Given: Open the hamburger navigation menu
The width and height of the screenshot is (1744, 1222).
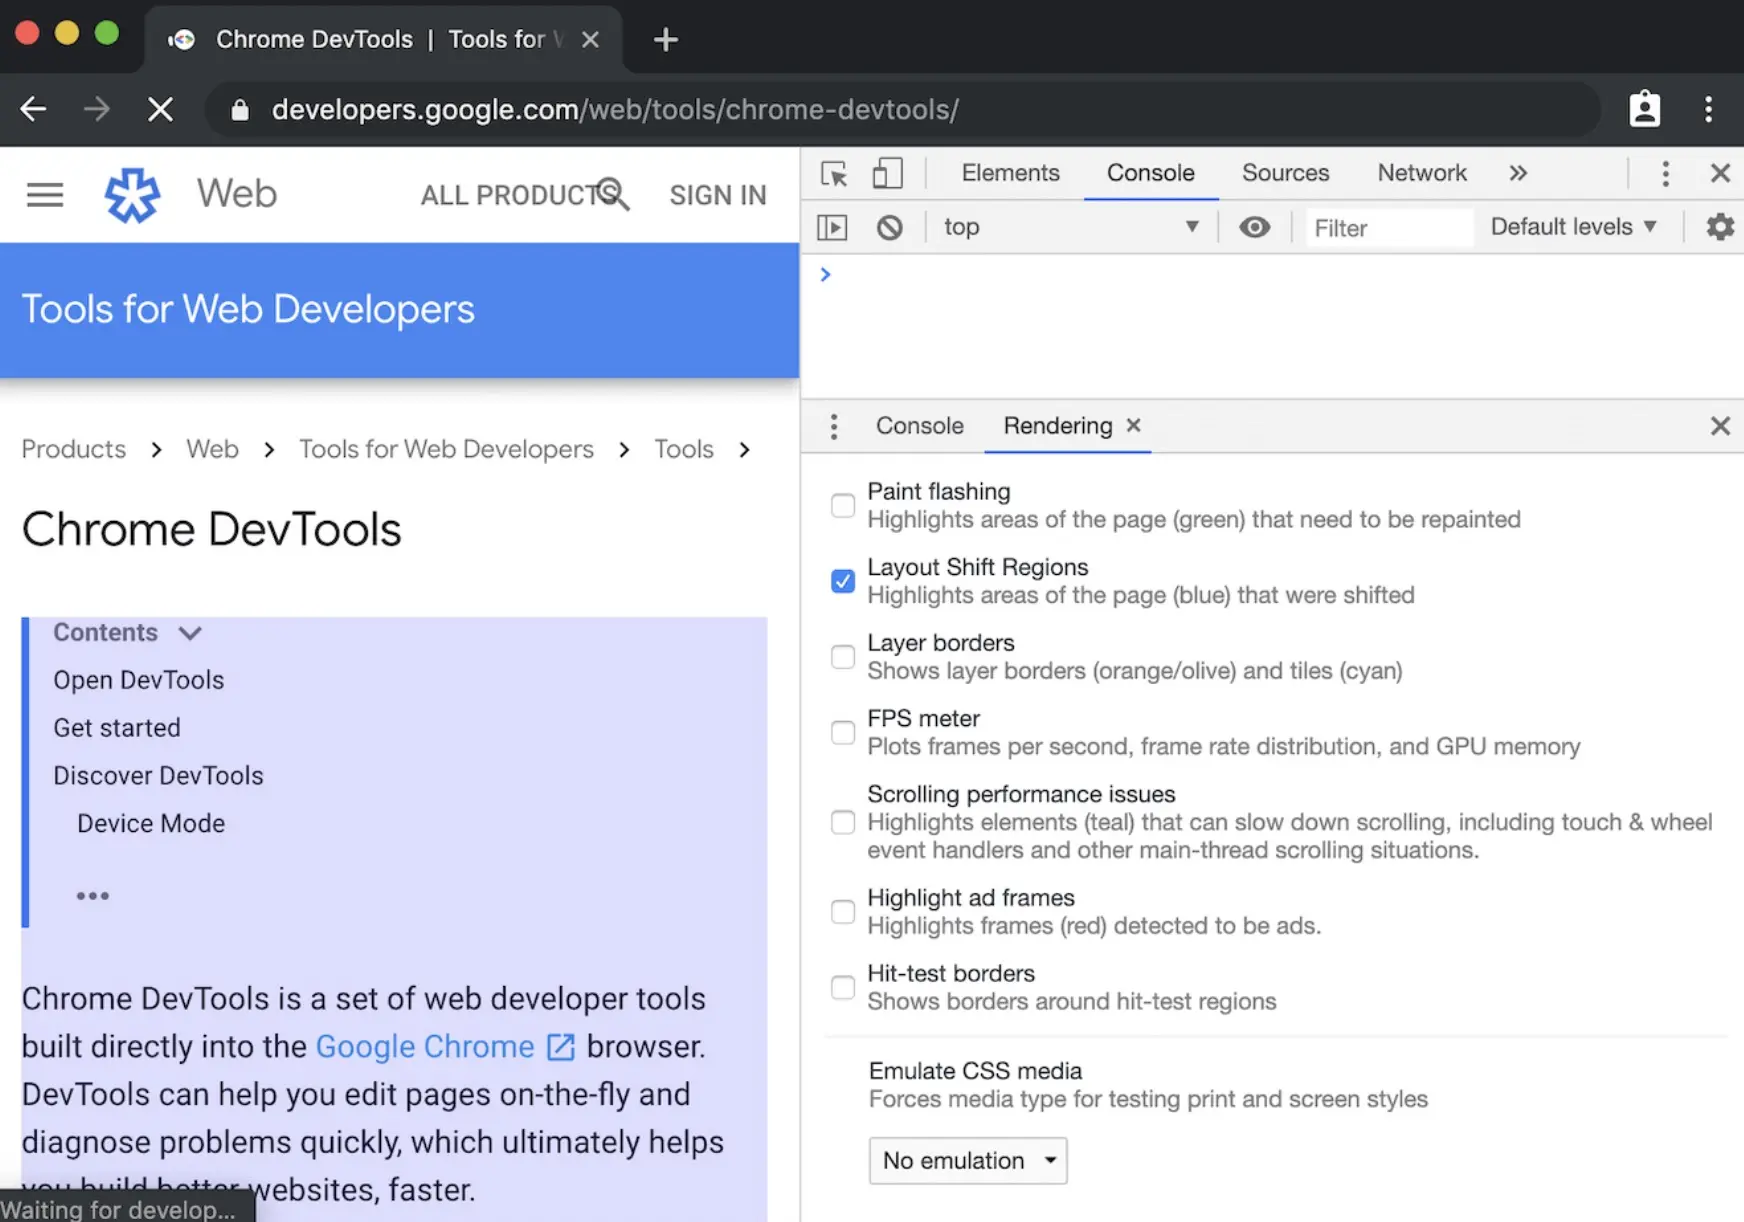Looking at the screenshot, I should coord(45,195).
